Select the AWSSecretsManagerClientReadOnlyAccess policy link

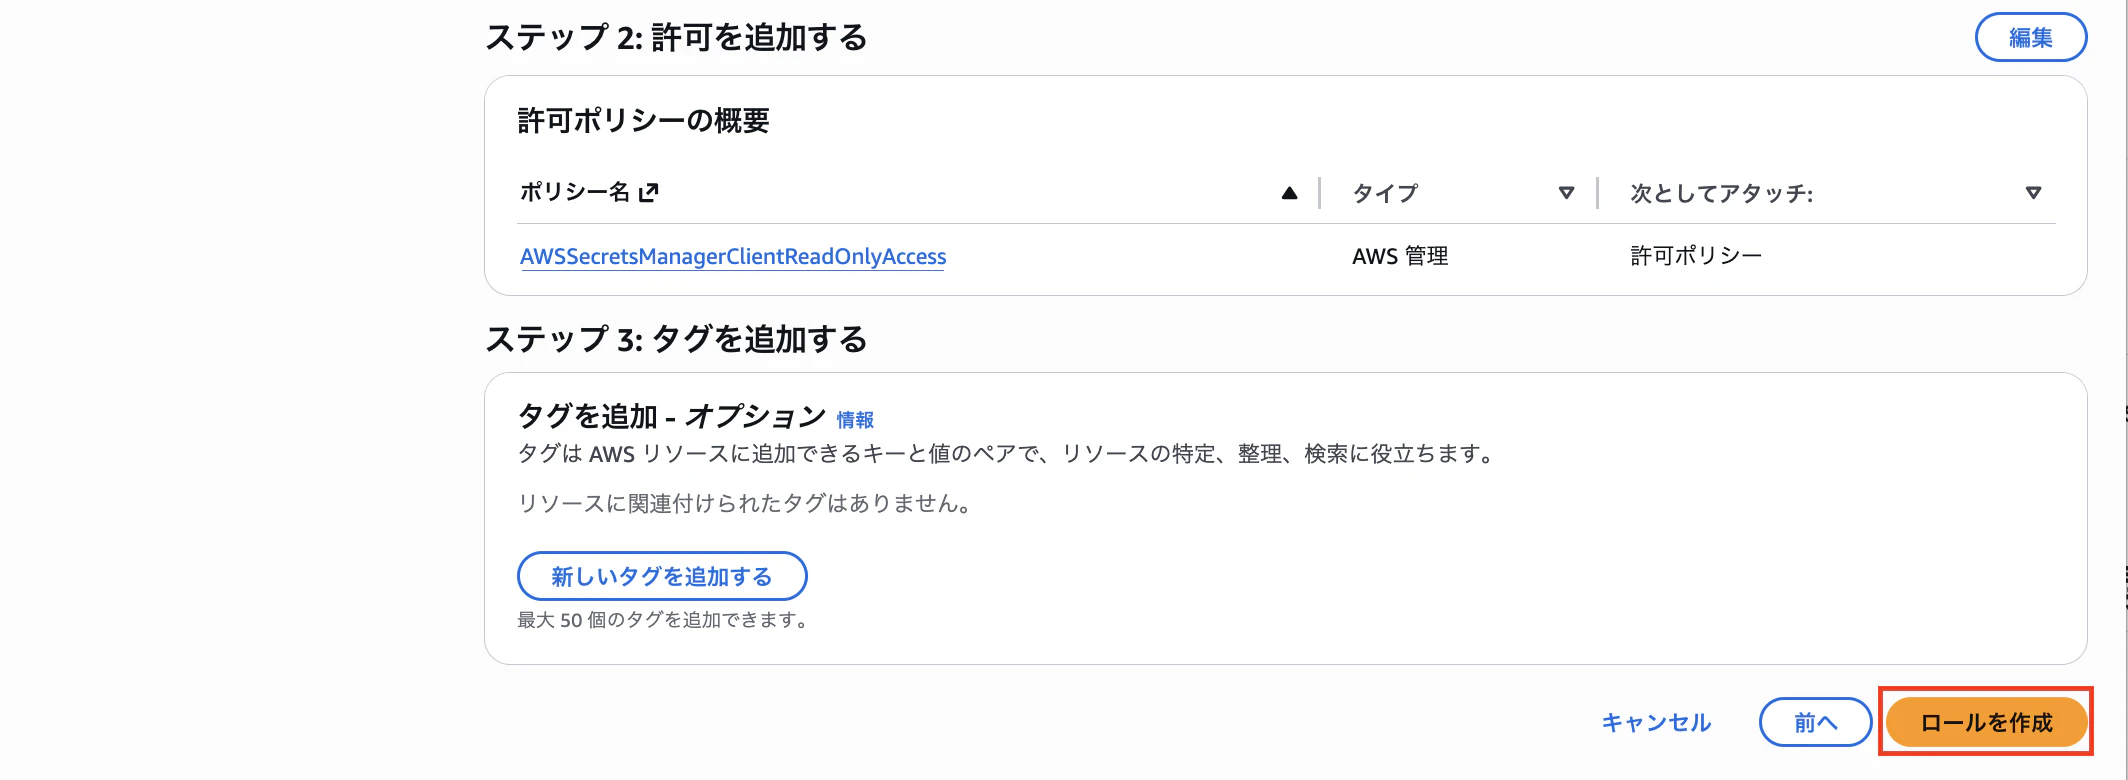click(733, 257)
